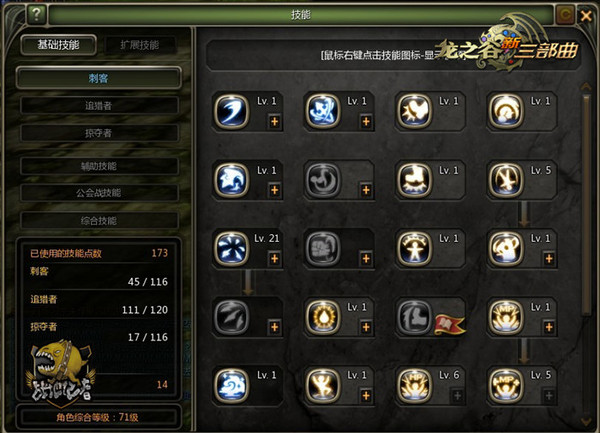Image resolution: width=600 pixels, height=433 pixels.
Task: Add a point to Lv. 21 skill
Action: click(x=274, y=259)
